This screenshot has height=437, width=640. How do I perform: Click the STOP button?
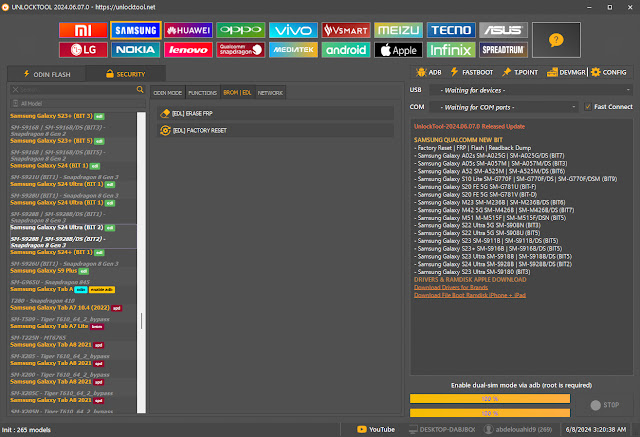[605, 405]
